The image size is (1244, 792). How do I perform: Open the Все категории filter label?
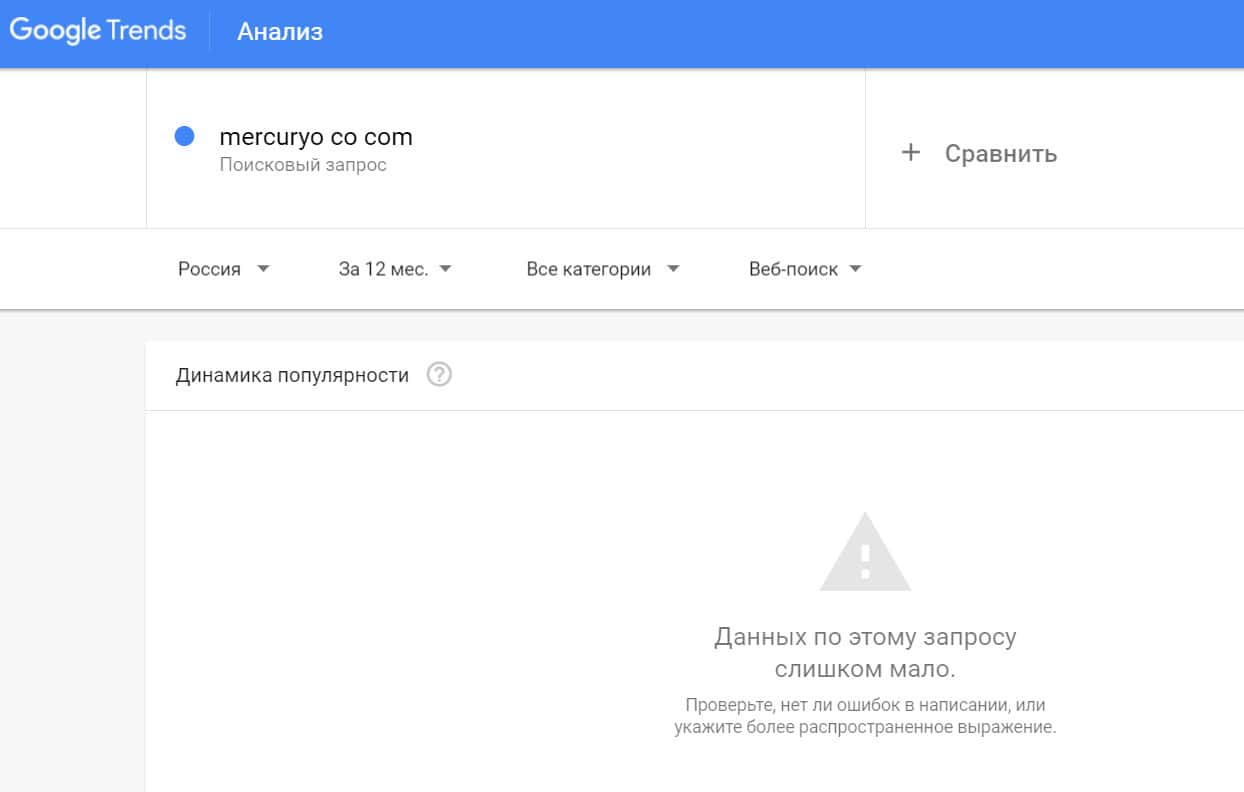coord(588,269)
